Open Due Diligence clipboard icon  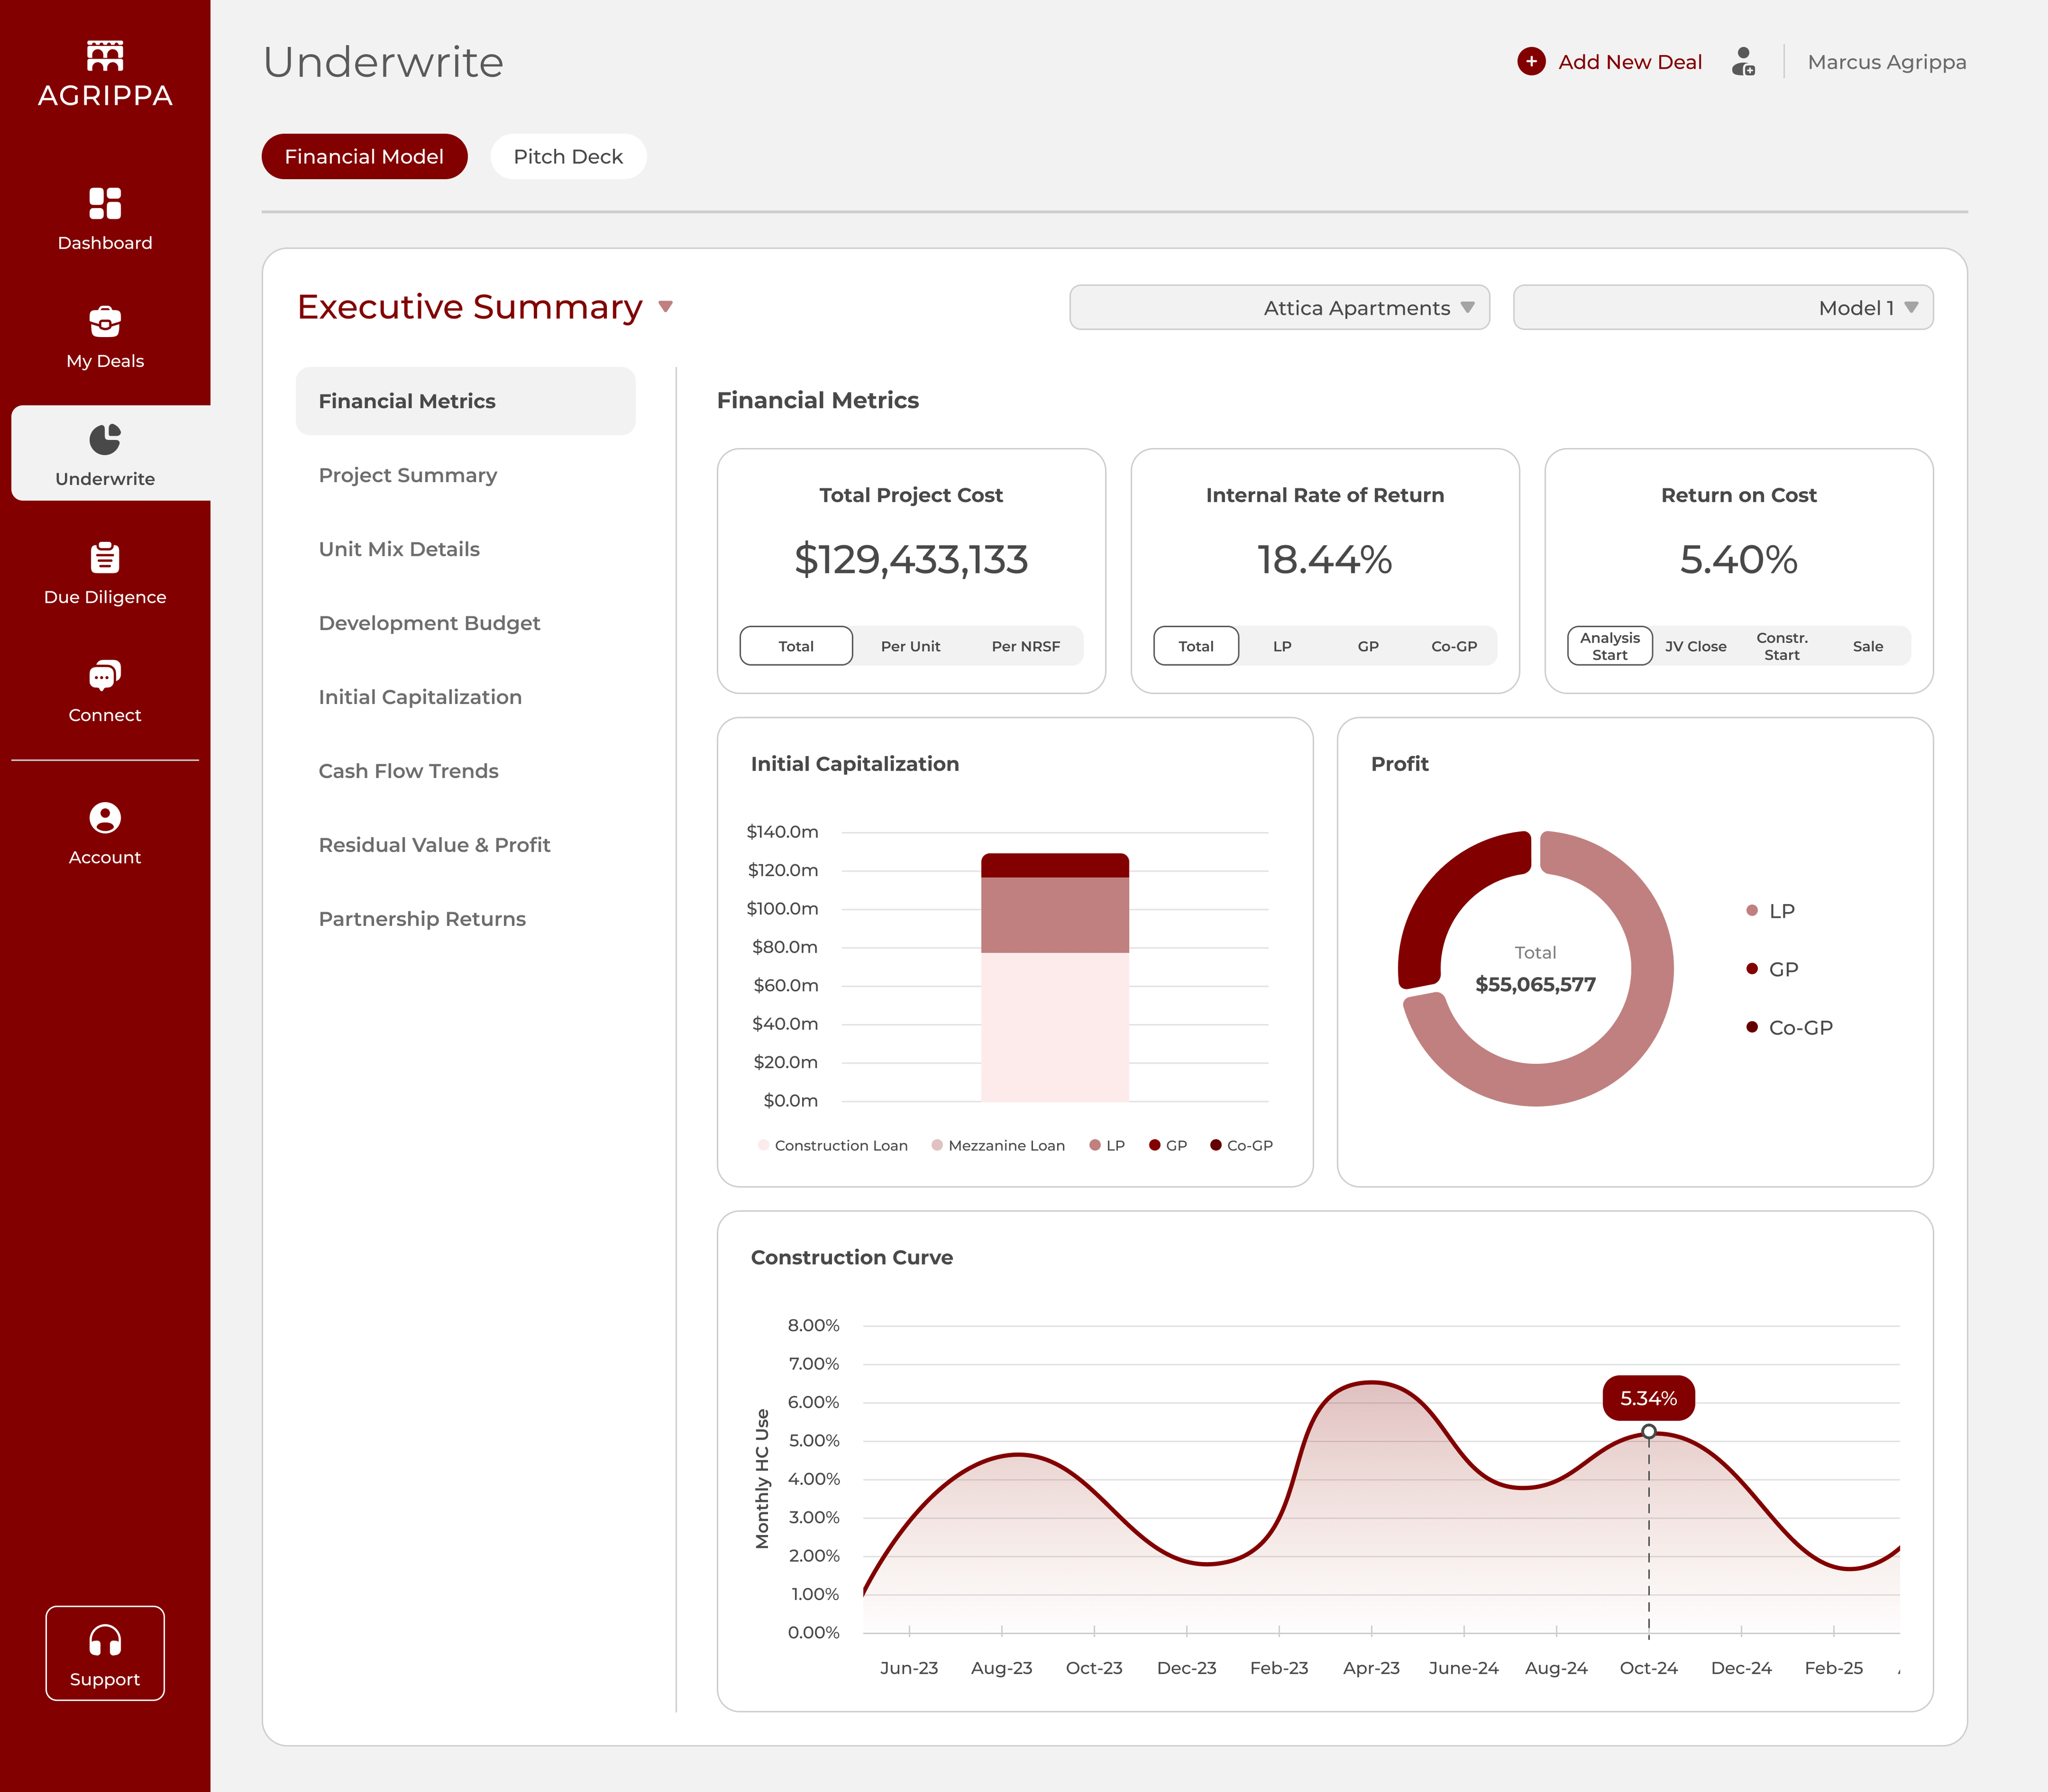point(105,557)
